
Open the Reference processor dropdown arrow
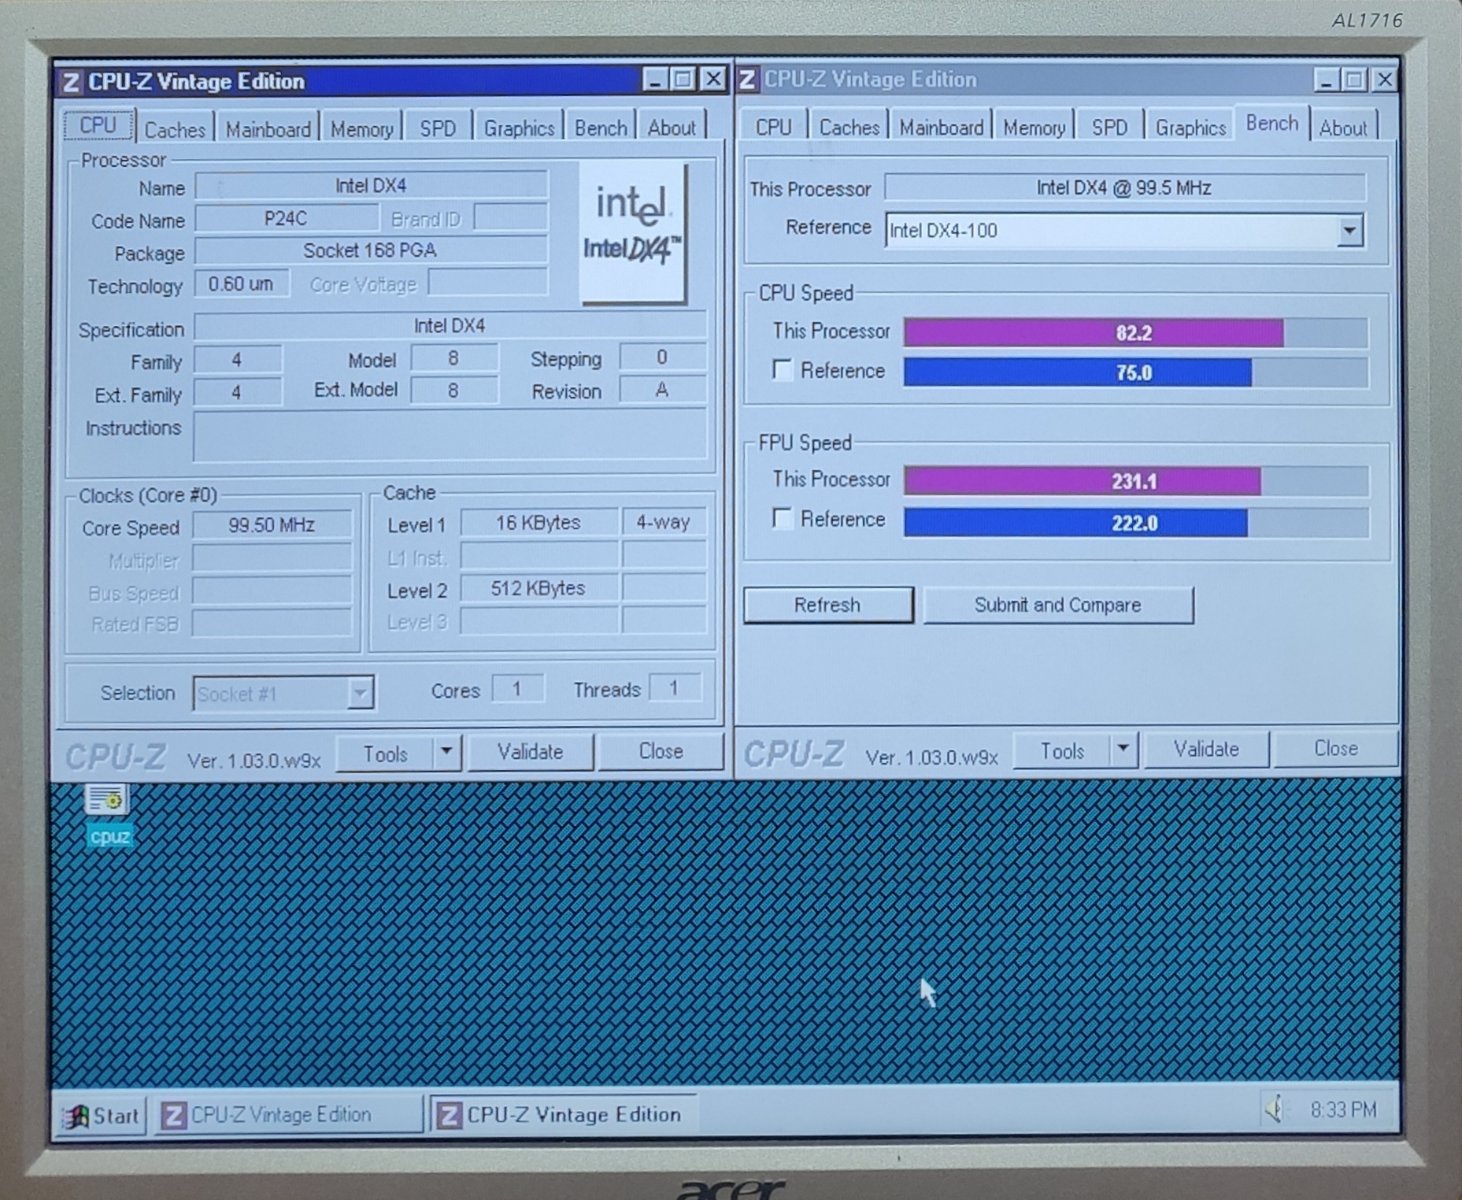pos(1349,231)
